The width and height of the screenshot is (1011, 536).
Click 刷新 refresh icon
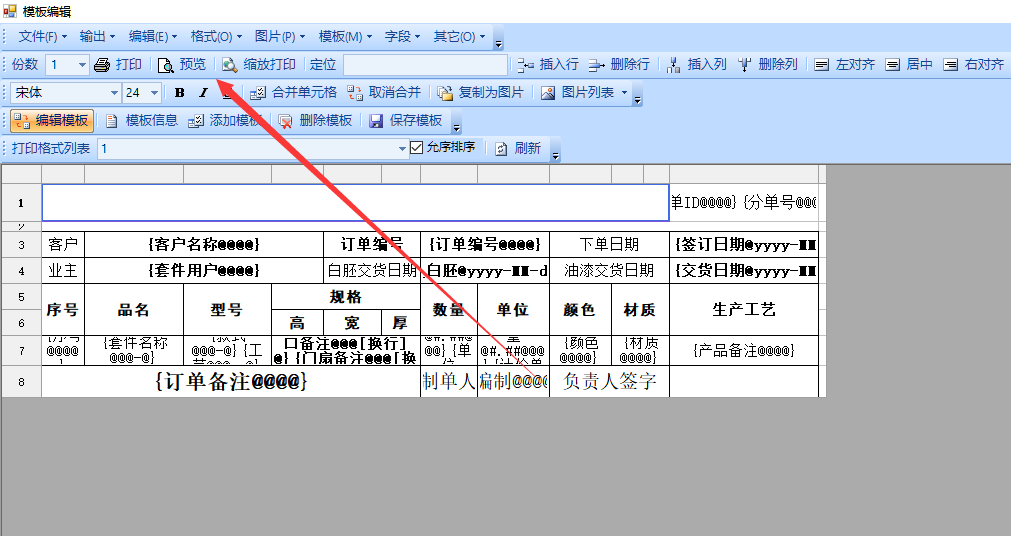coord(503,149)
